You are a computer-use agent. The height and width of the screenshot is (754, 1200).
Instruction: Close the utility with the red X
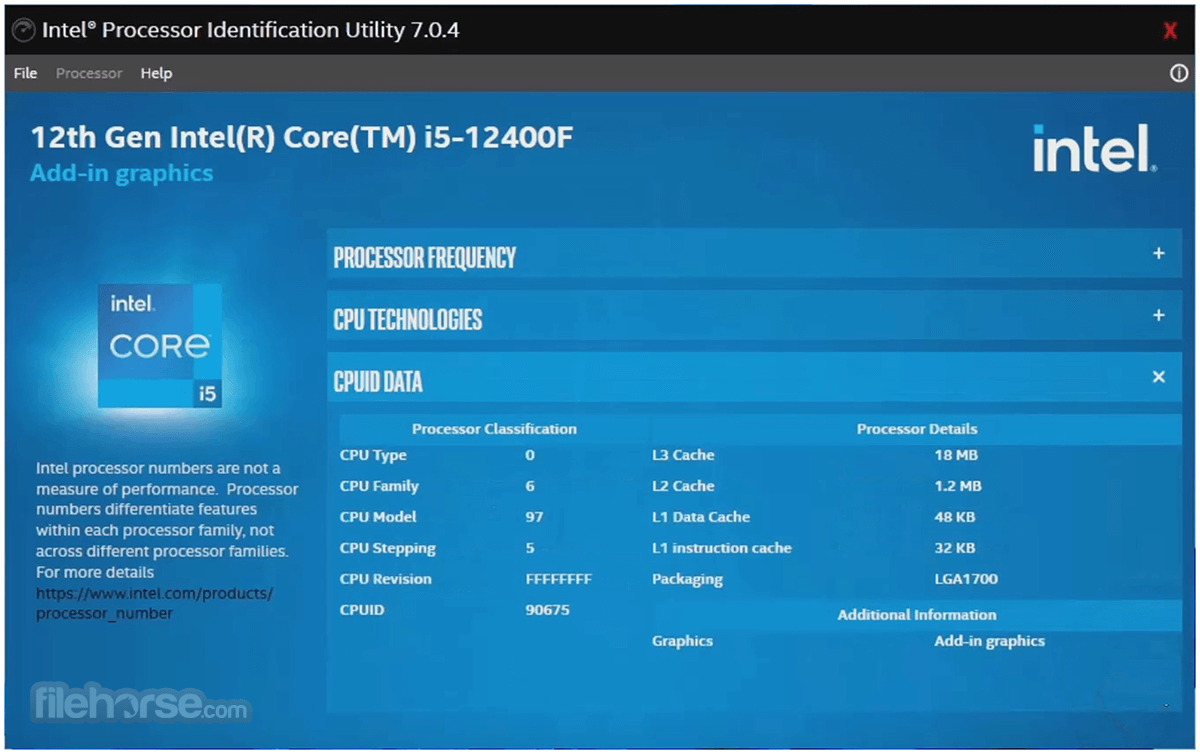pyautogui.click(x=1170, y=30)
